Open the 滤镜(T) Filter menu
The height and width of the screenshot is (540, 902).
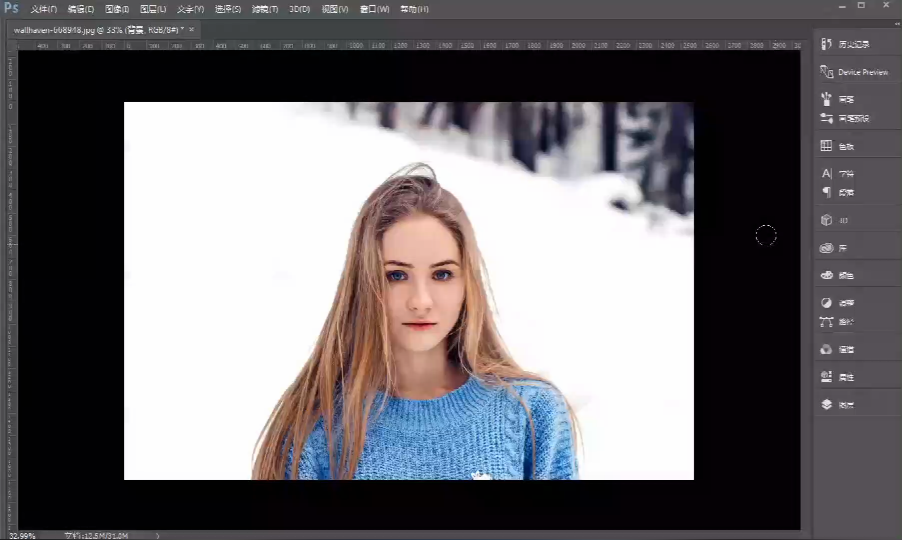coord(265,9)
